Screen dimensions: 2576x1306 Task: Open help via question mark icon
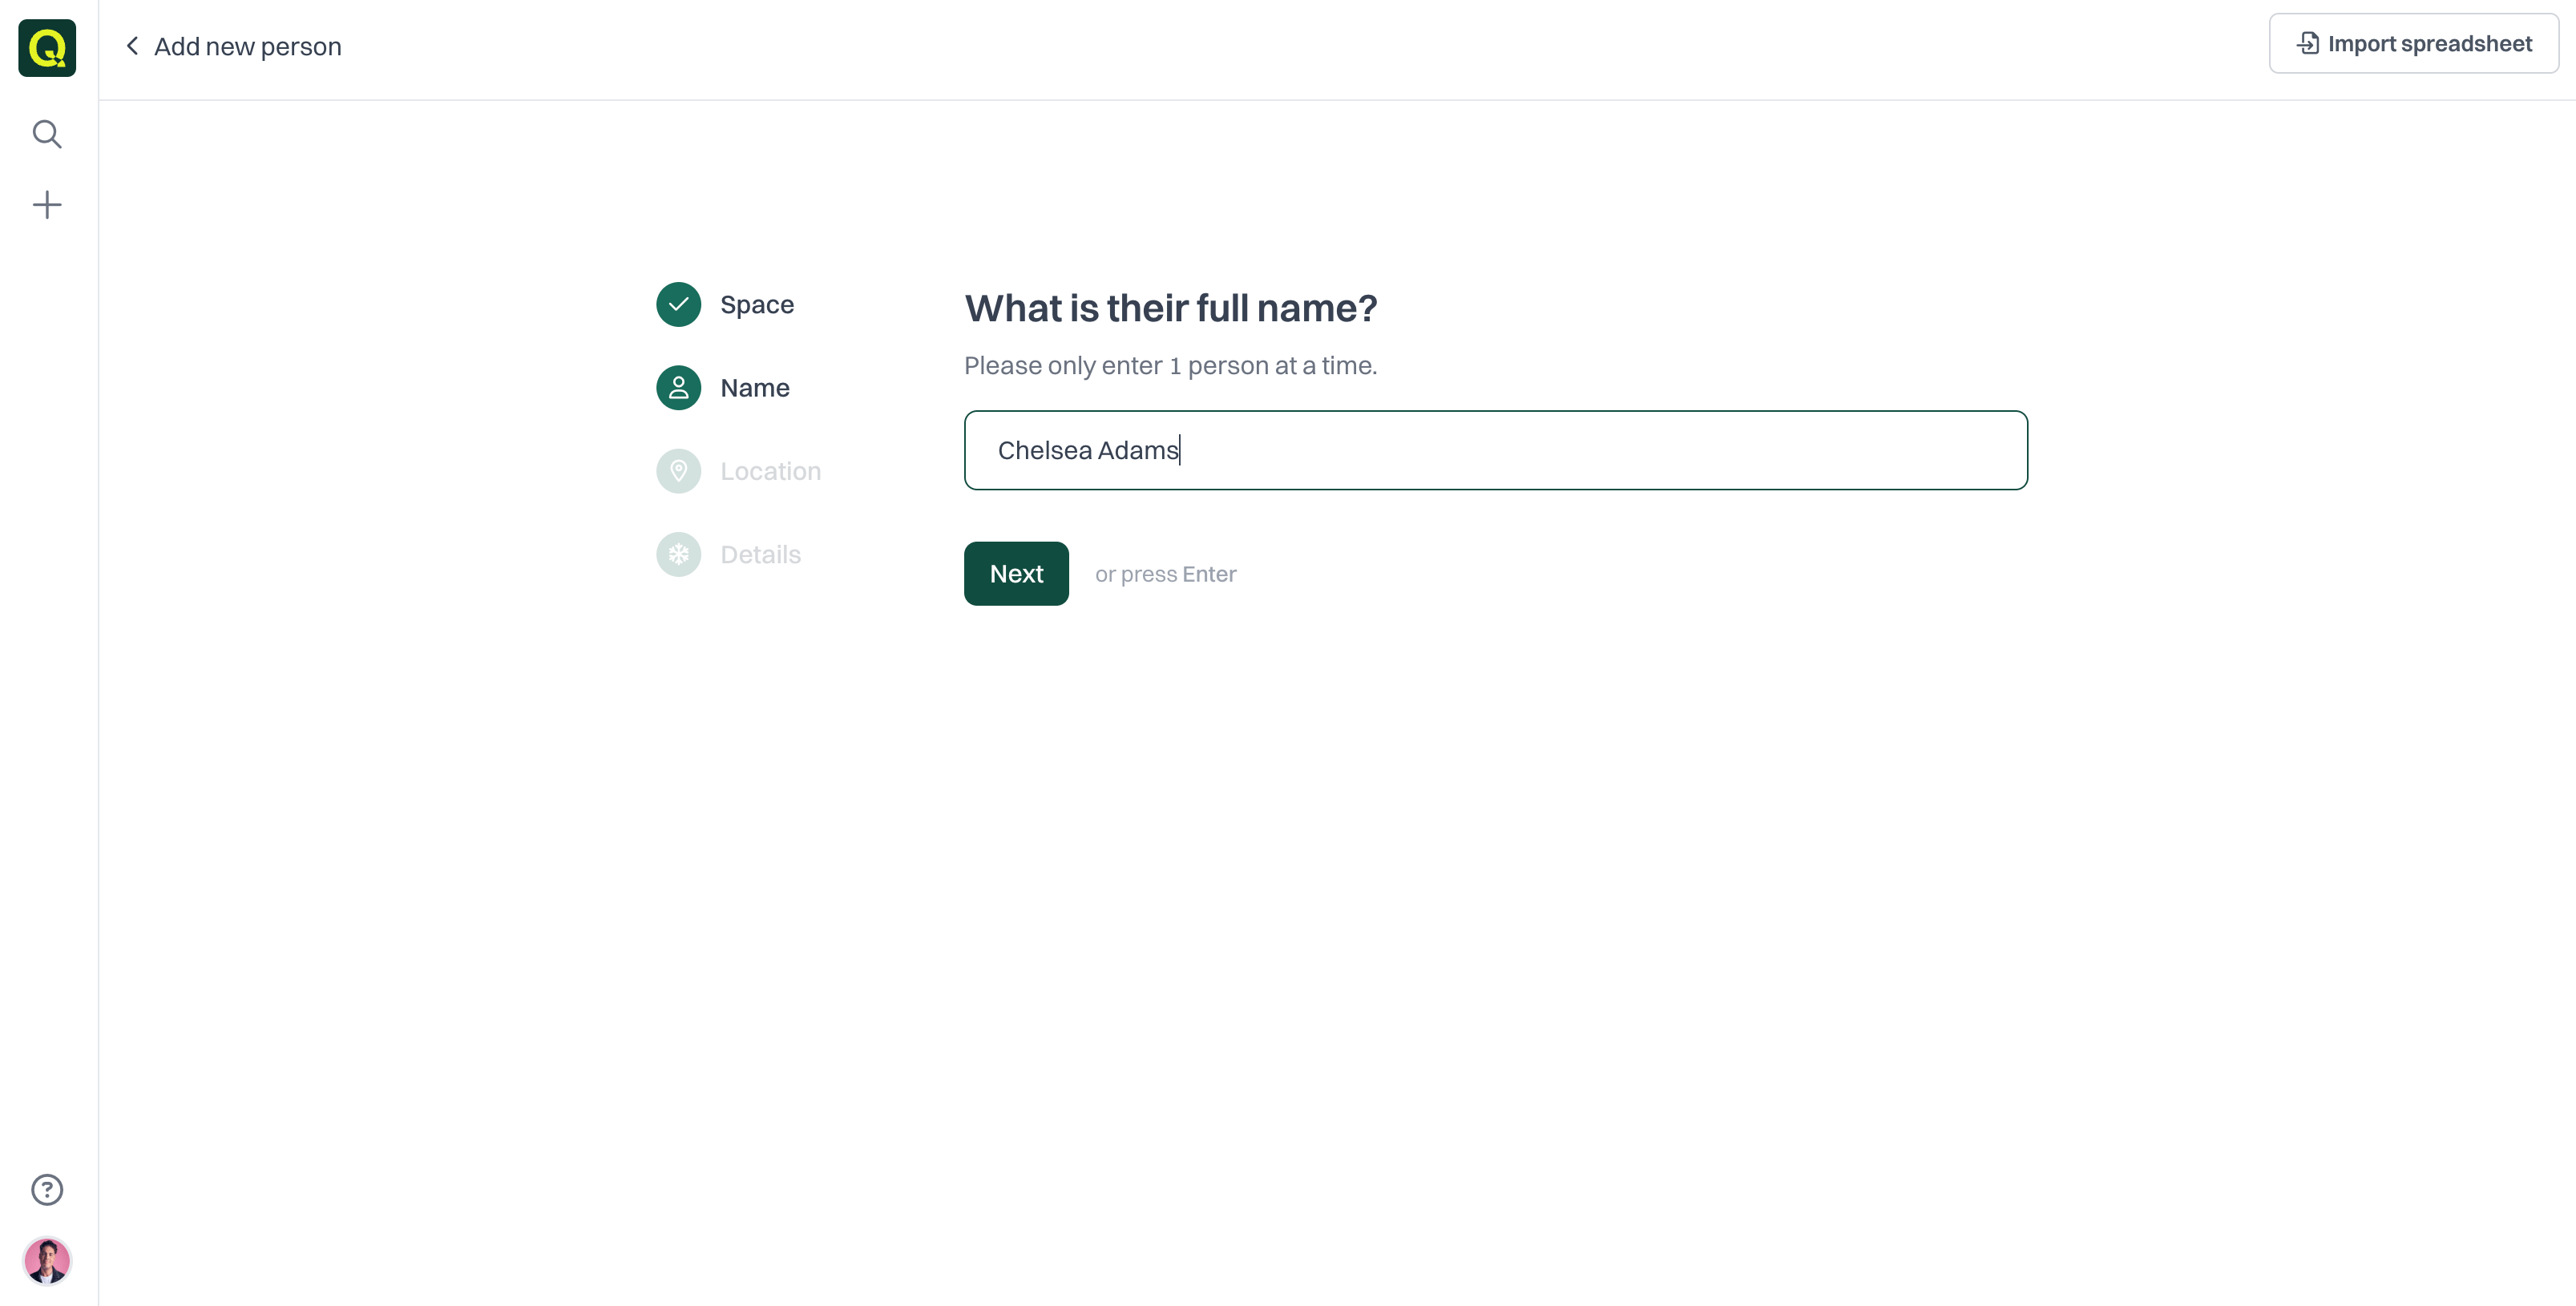pyautogui.click(x=47, y=1189)
